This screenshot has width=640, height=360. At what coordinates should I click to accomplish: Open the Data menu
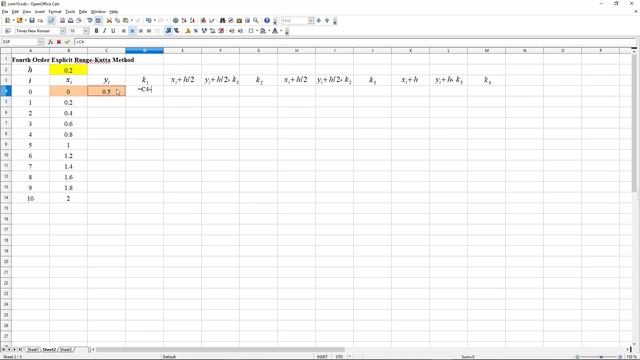83,11
